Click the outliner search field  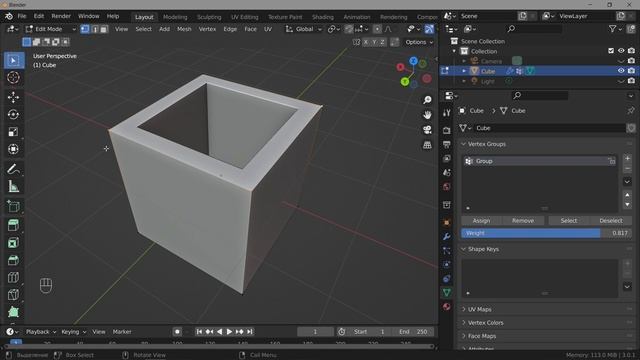click(x=534, y=29)
